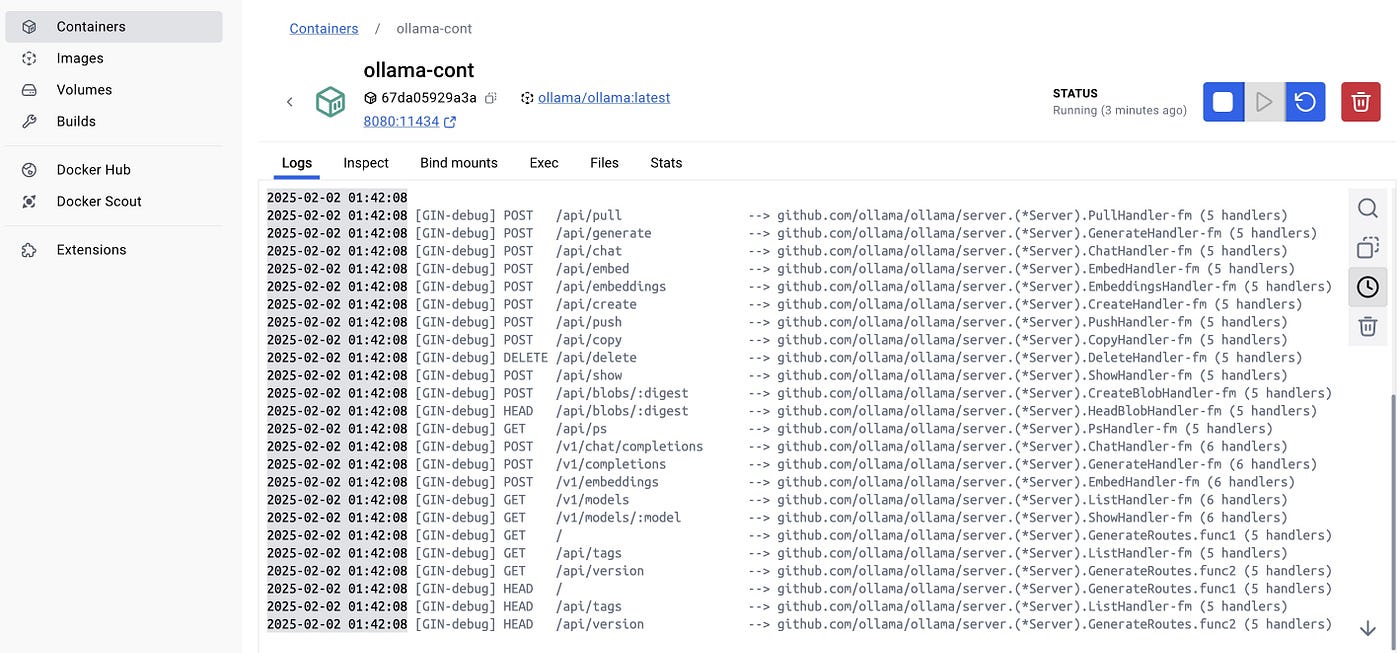Jump to bottom of logs arrow
This screenshot has height=653, width=1400.
pos(1368,628)
